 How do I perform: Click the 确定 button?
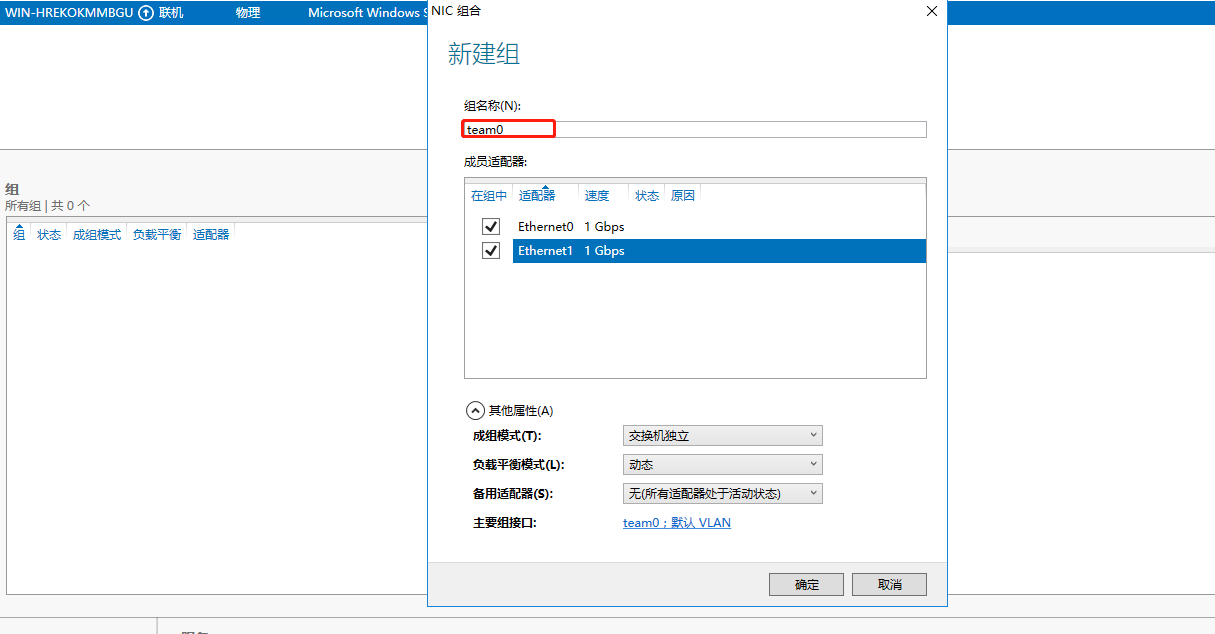(x=806, y=585)
